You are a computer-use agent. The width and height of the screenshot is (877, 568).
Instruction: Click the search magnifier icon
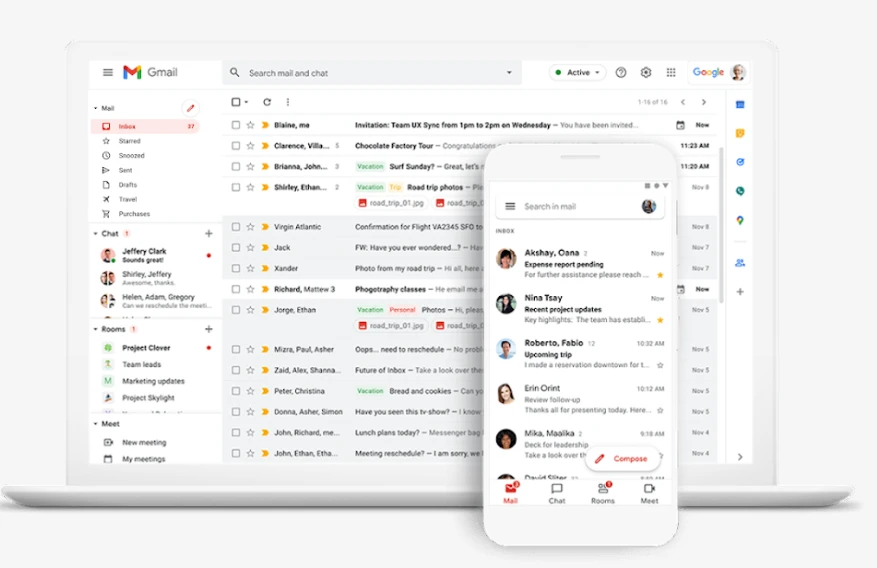(x=235, y=73)
